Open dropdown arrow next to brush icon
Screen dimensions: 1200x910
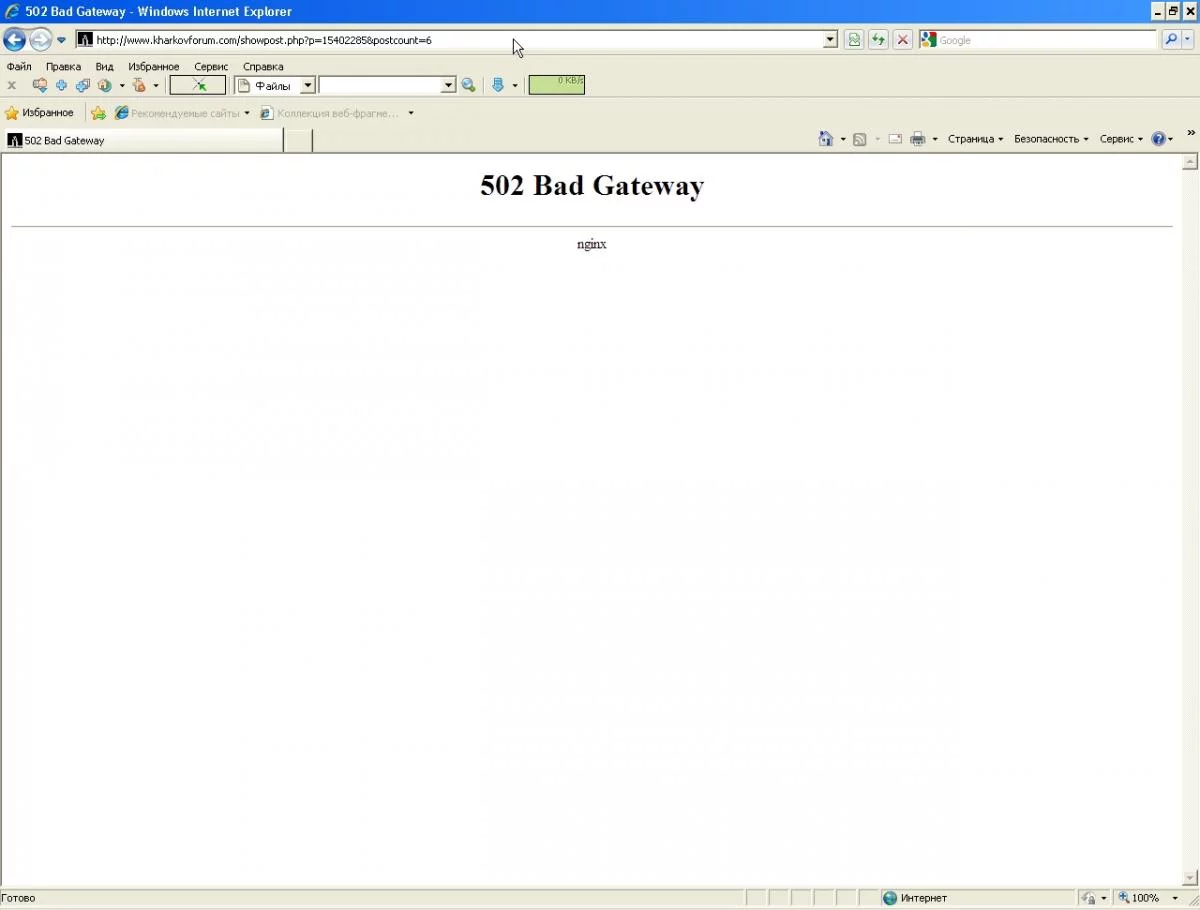point(156,86)
